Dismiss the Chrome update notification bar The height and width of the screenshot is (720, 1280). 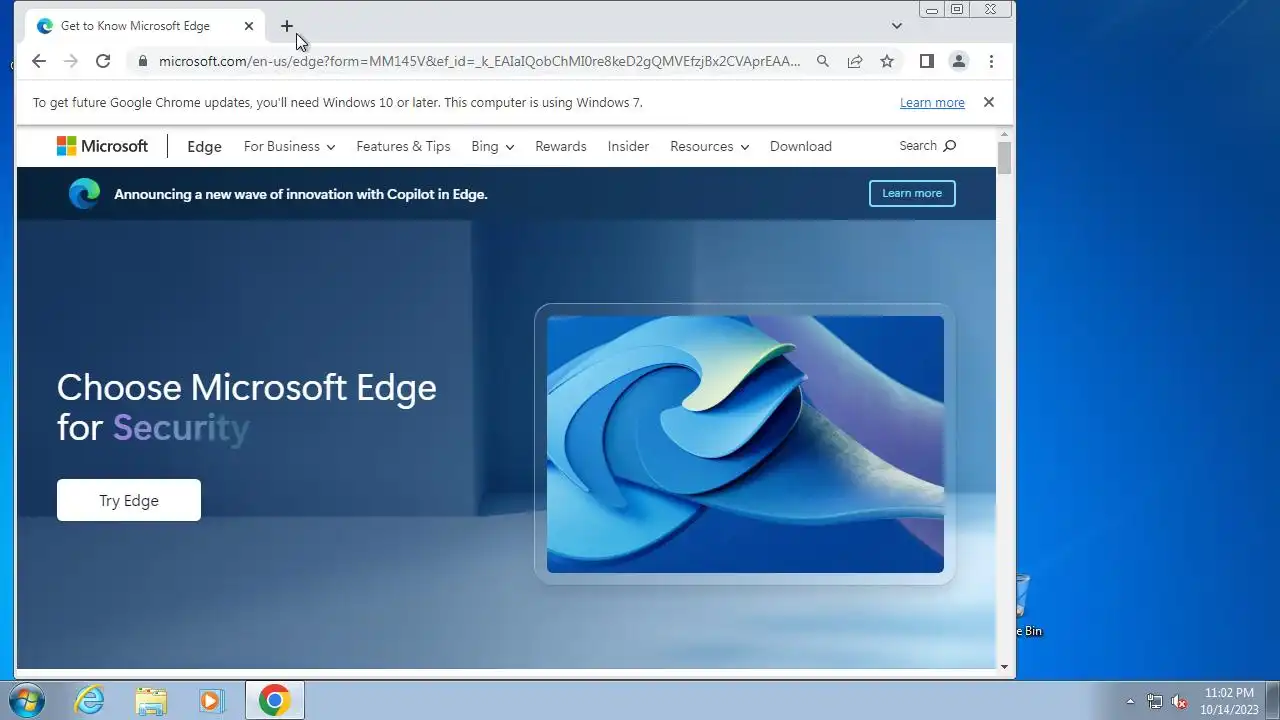tap(989, 102)
